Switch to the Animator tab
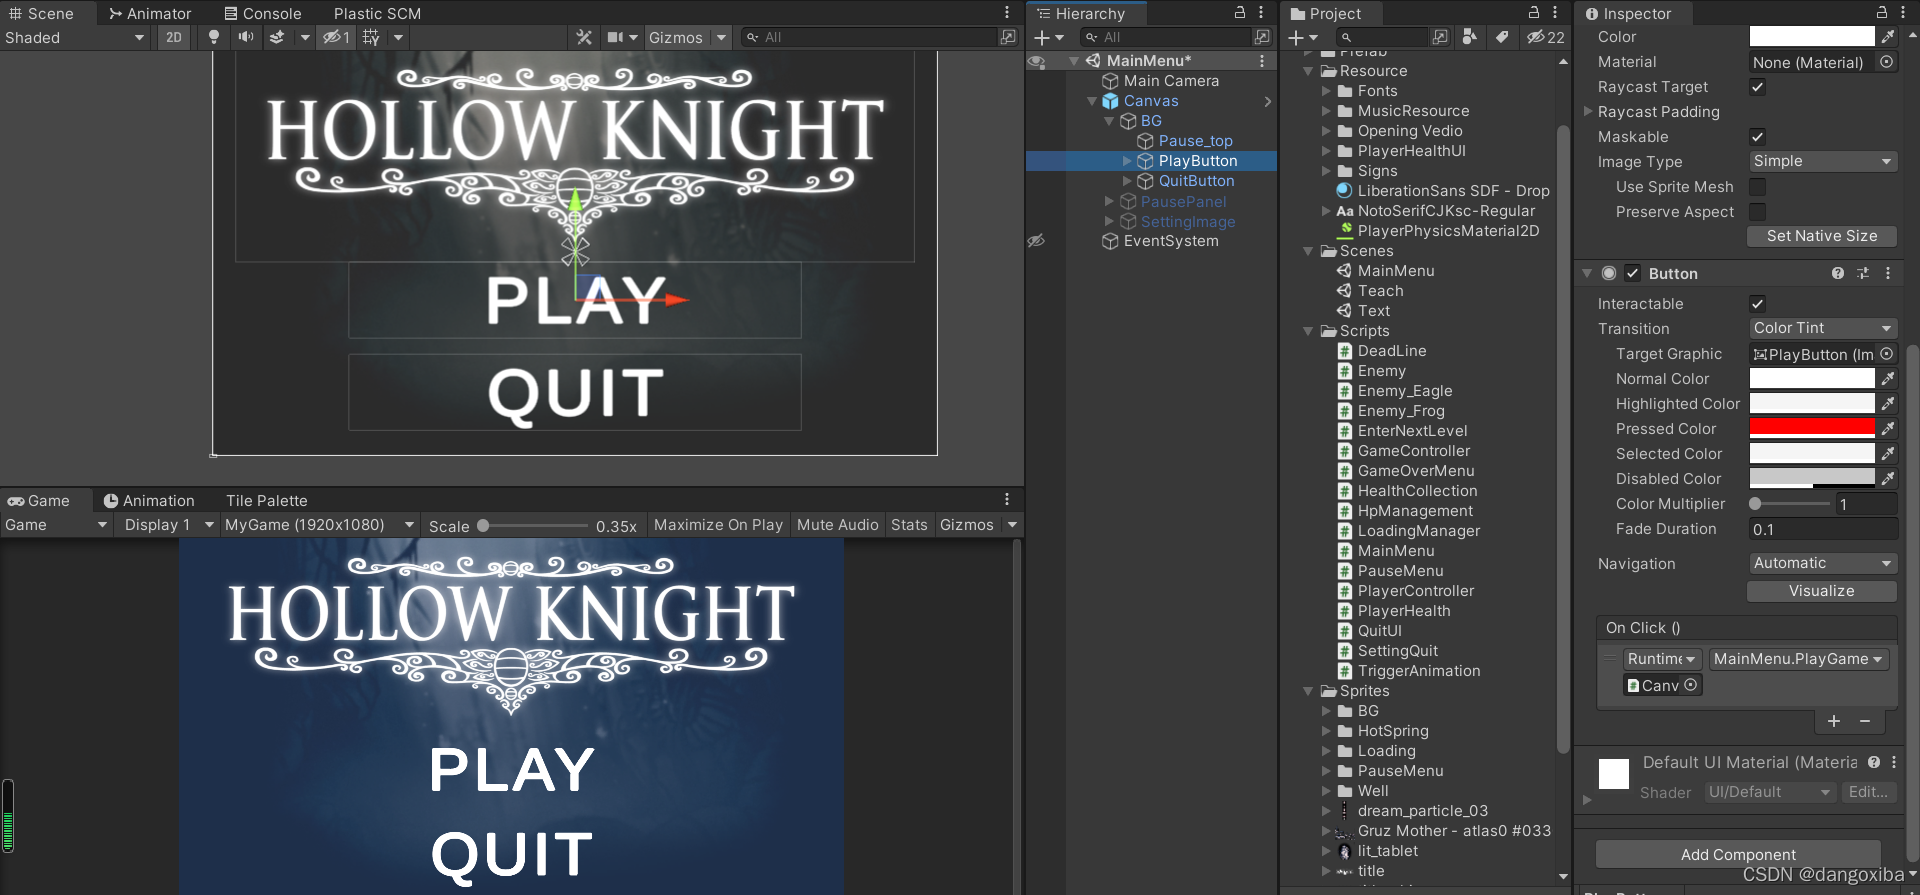The width and height of the screenshot is (1920, 895). click(x=150, y=13)
